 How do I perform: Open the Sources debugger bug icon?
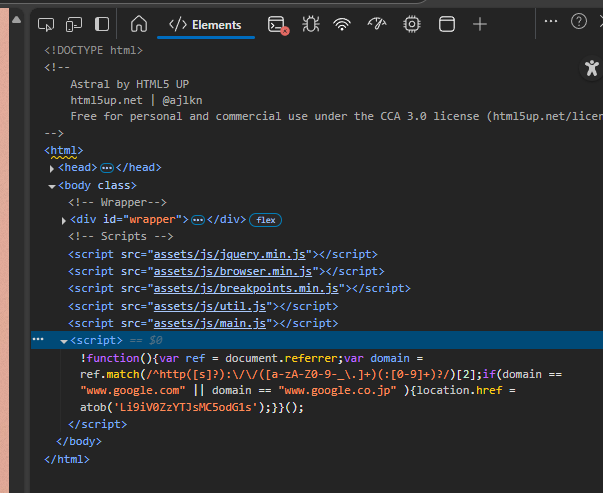point(311,24)
